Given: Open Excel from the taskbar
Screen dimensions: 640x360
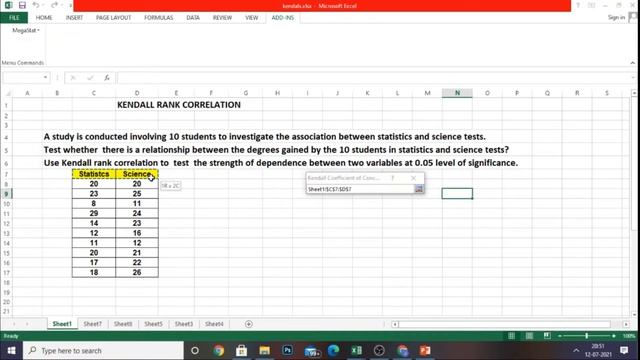Looking at the screenshot, I should coord(356,351).
